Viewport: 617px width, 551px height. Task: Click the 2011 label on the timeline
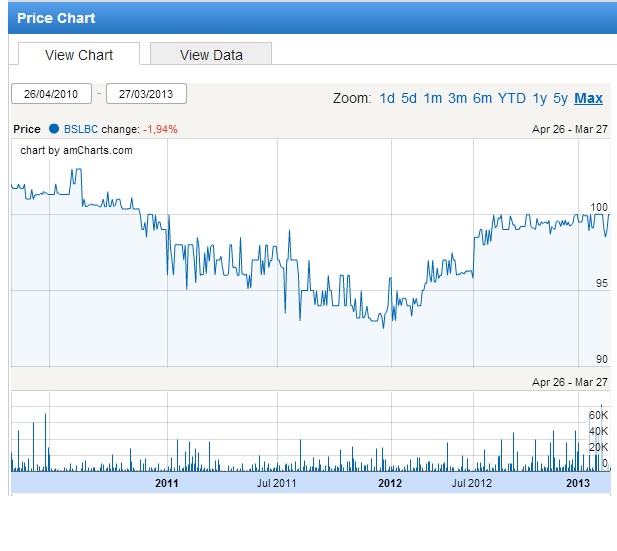pos(166,483)
